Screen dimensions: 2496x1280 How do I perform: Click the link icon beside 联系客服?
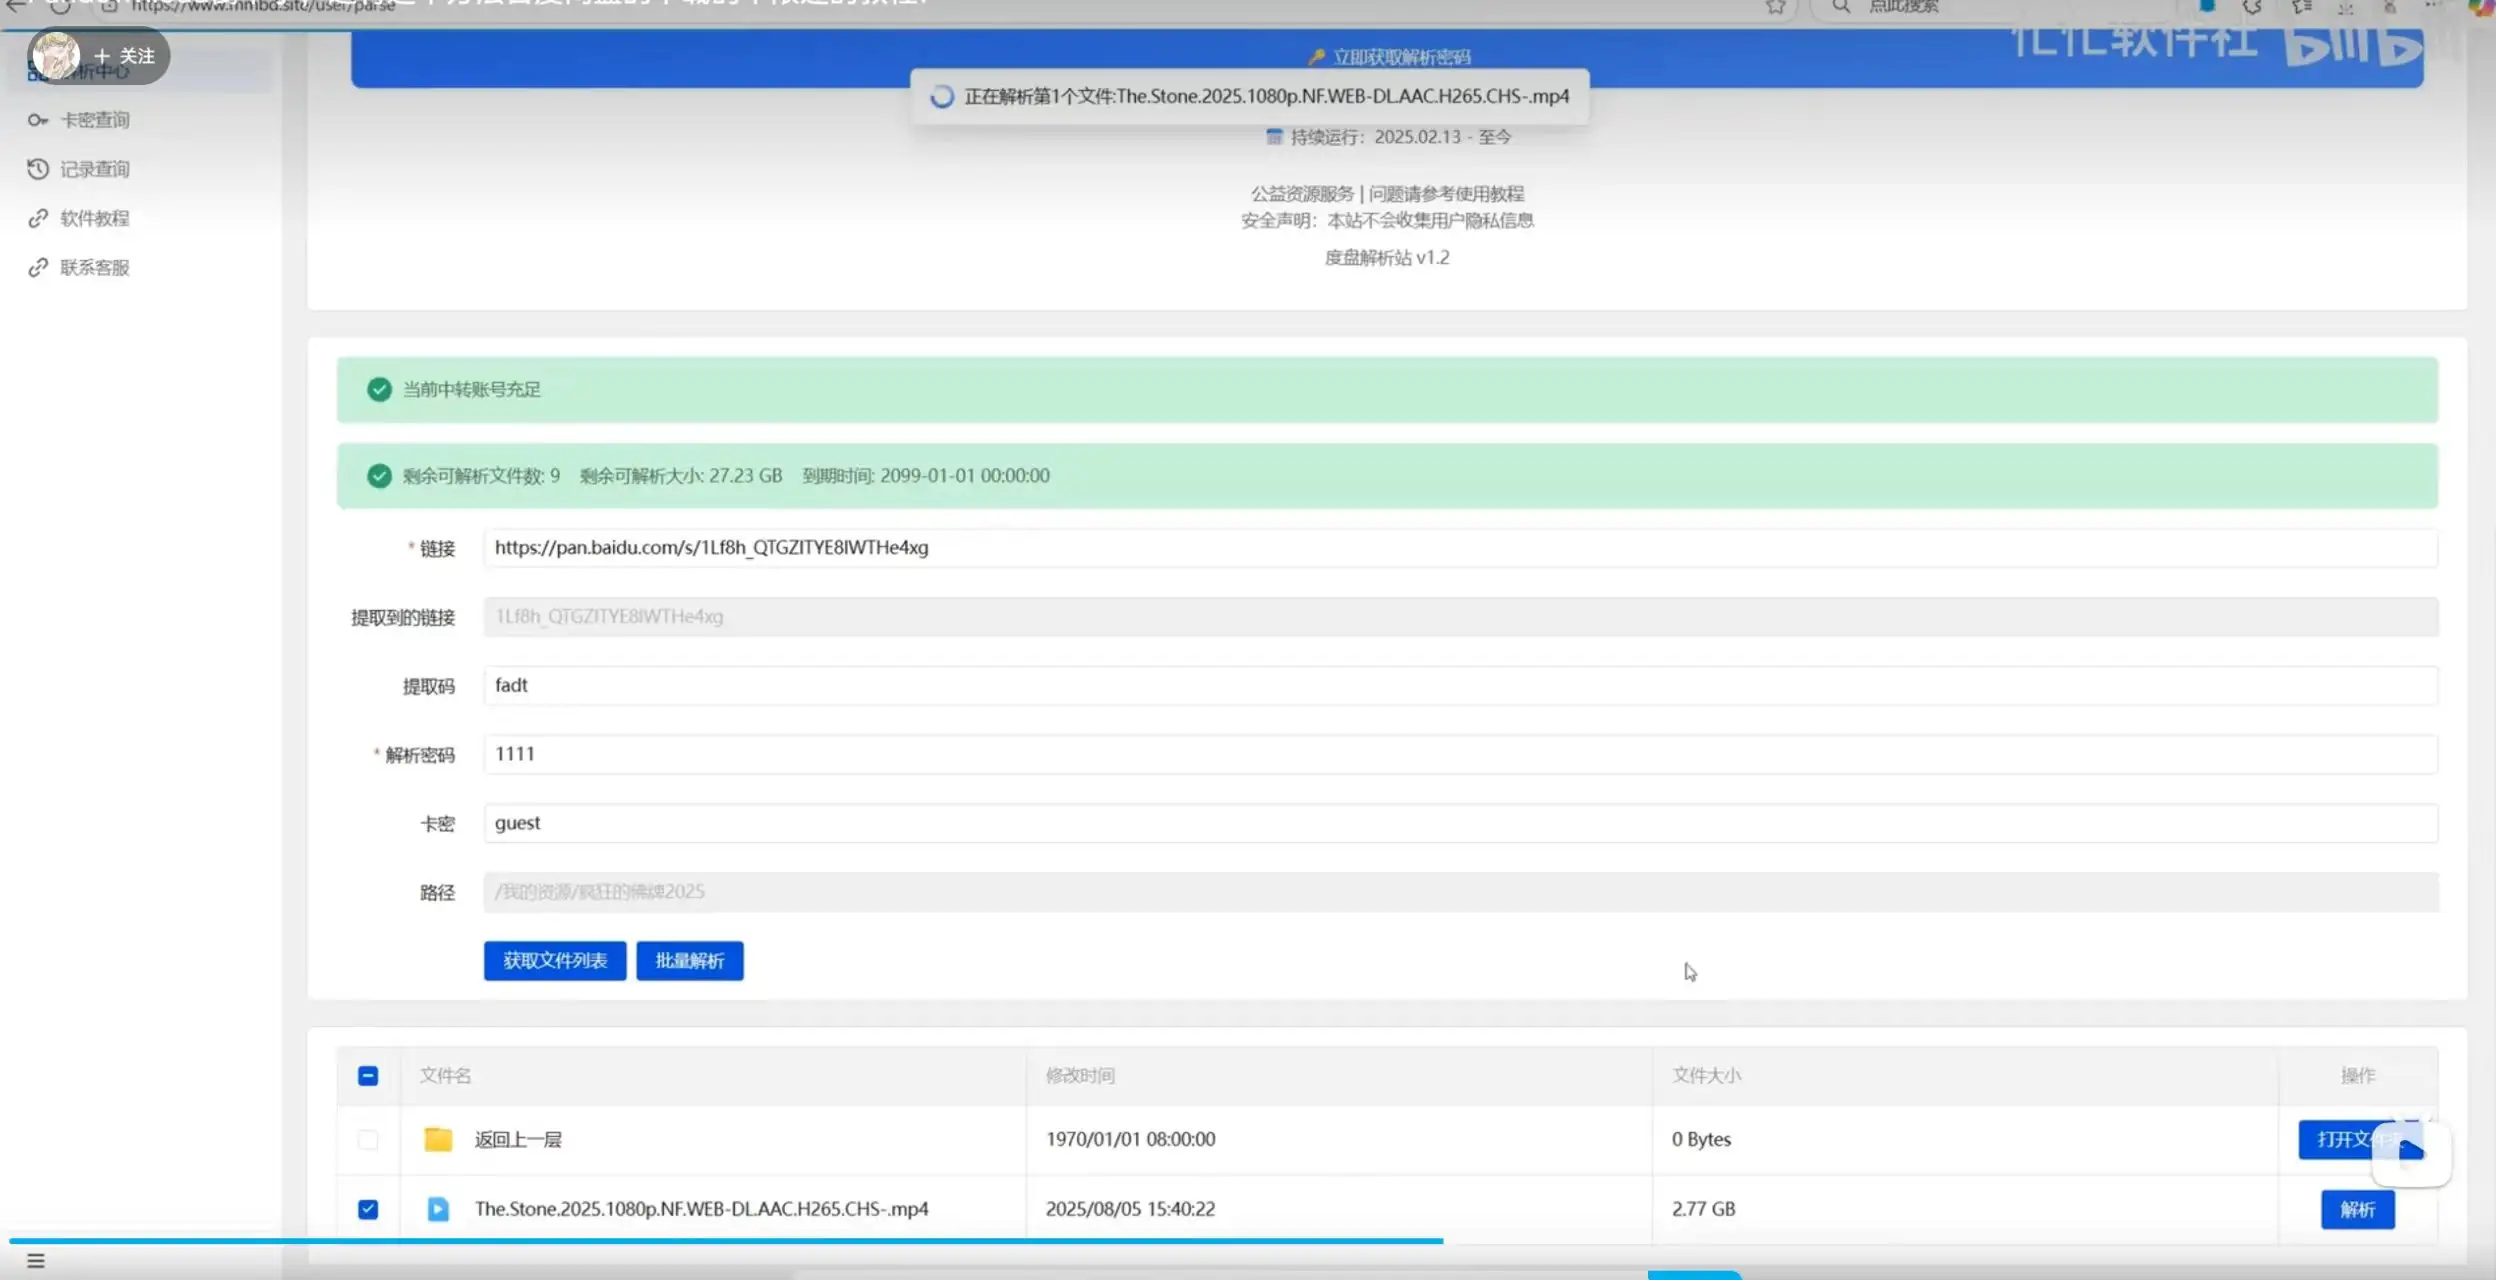coord(38,267)
